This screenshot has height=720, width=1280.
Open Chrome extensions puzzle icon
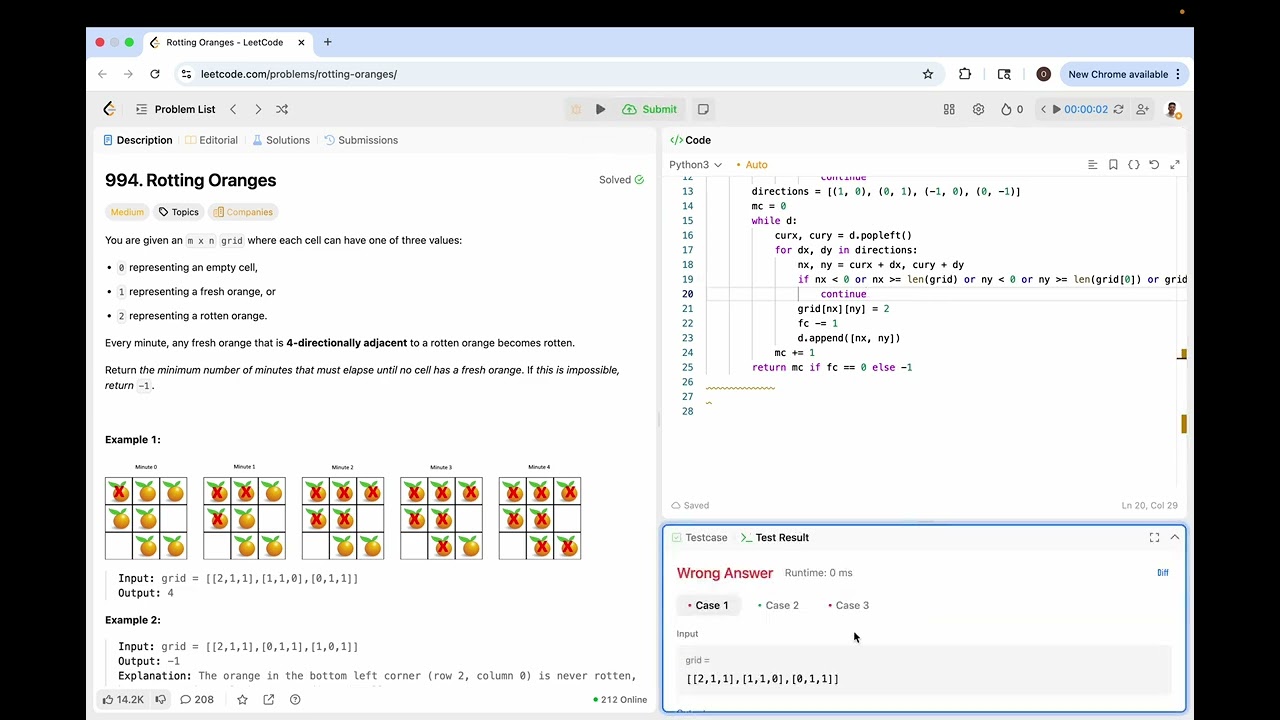965,74
